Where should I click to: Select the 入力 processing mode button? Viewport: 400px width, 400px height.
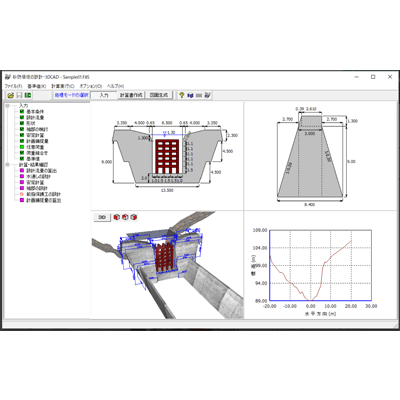[104, 95]
